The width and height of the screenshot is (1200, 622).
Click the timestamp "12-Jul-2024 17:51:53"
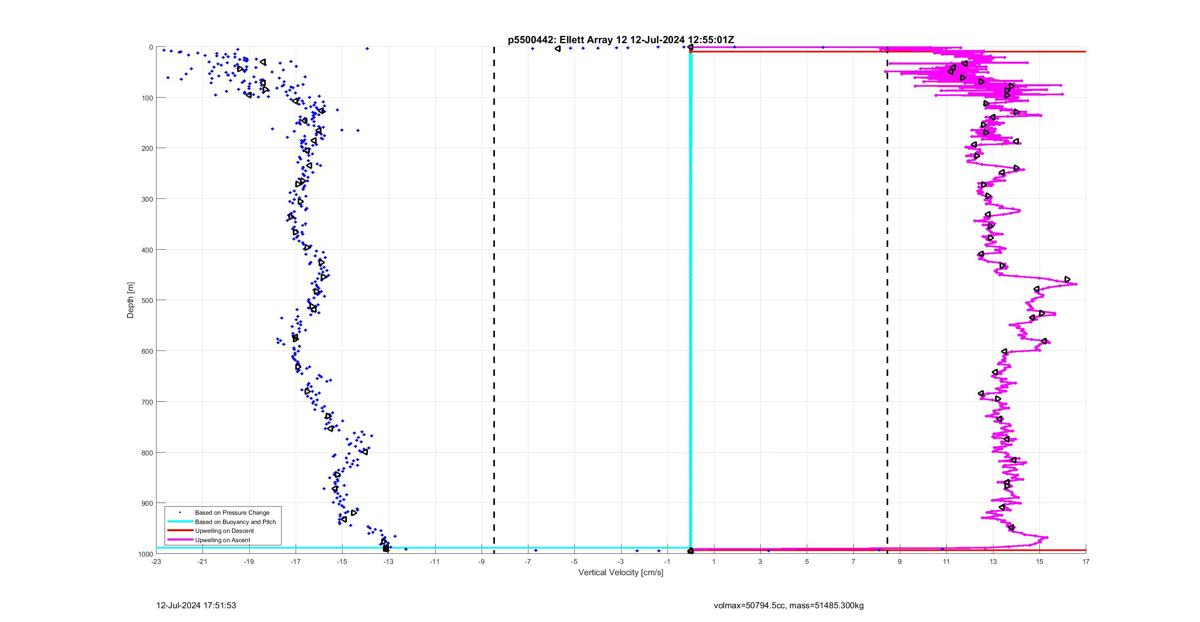(x=196, y=605)
